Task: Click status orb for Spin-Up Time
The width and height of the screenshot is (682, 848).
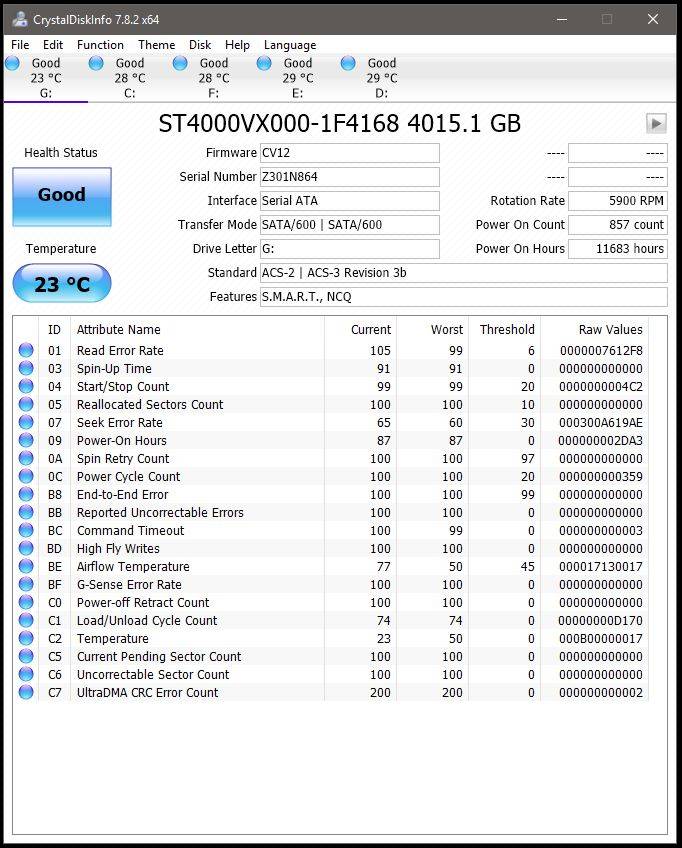Action: 26,368
